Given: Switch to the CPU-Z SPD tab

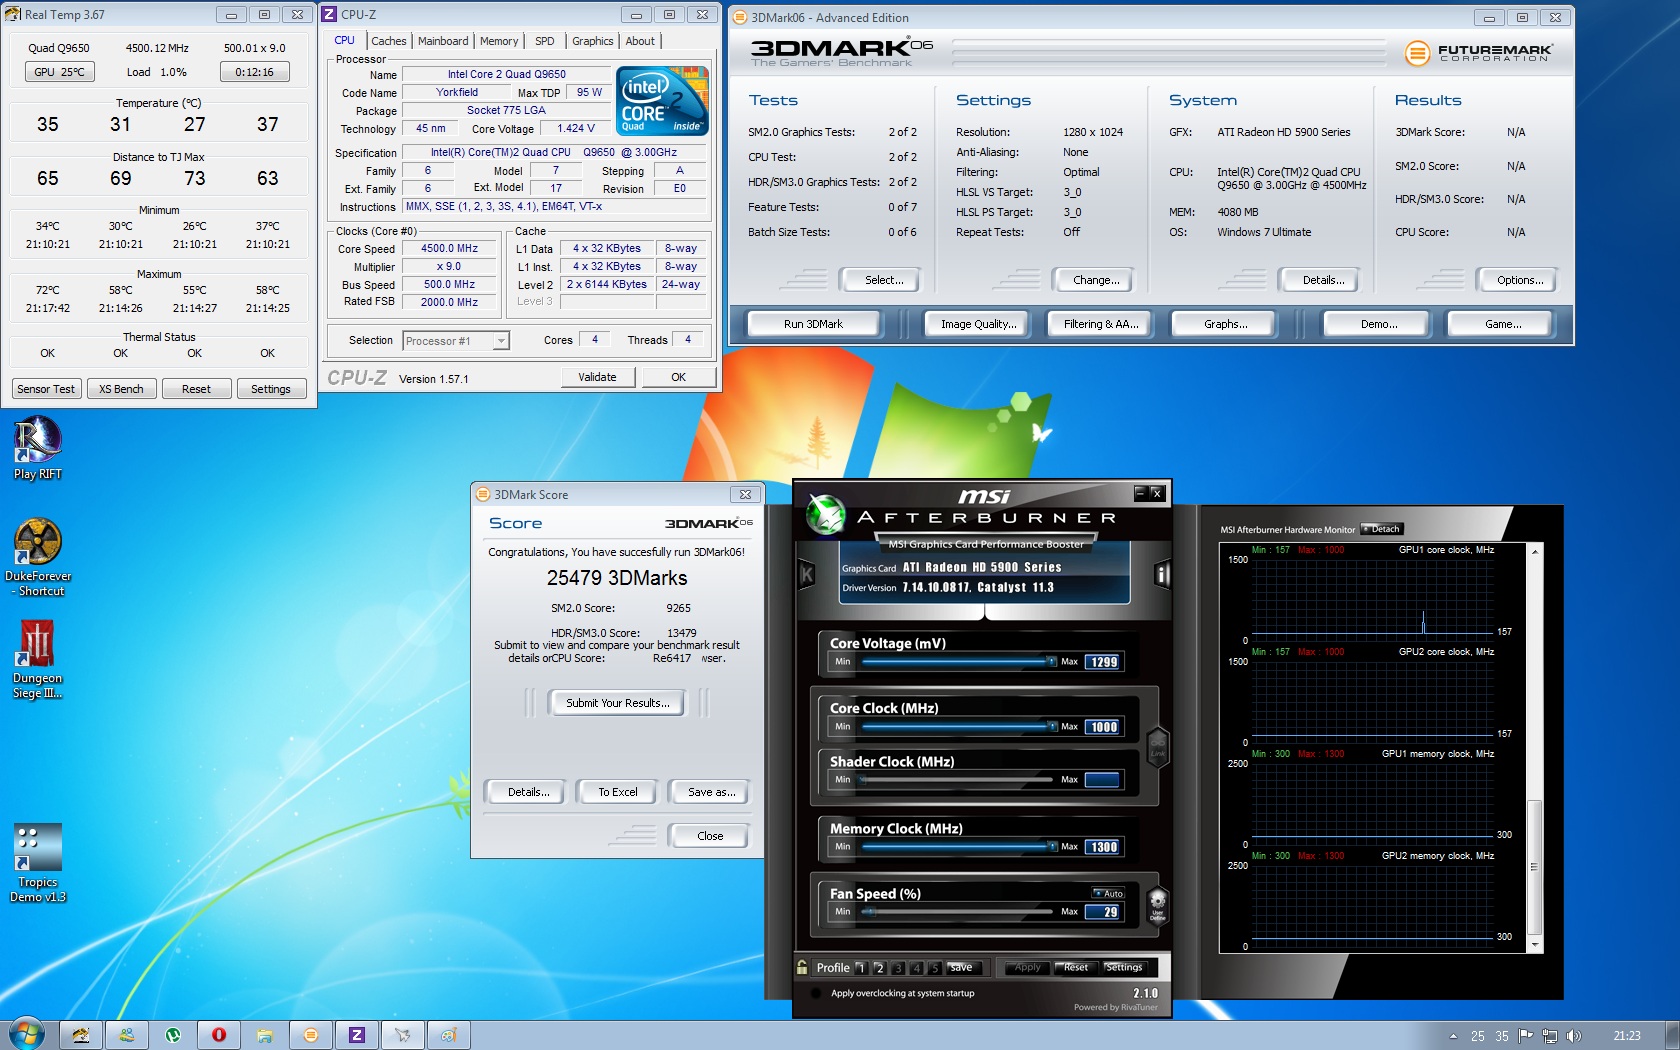Looking at the screenshot, I should [545, 41].
